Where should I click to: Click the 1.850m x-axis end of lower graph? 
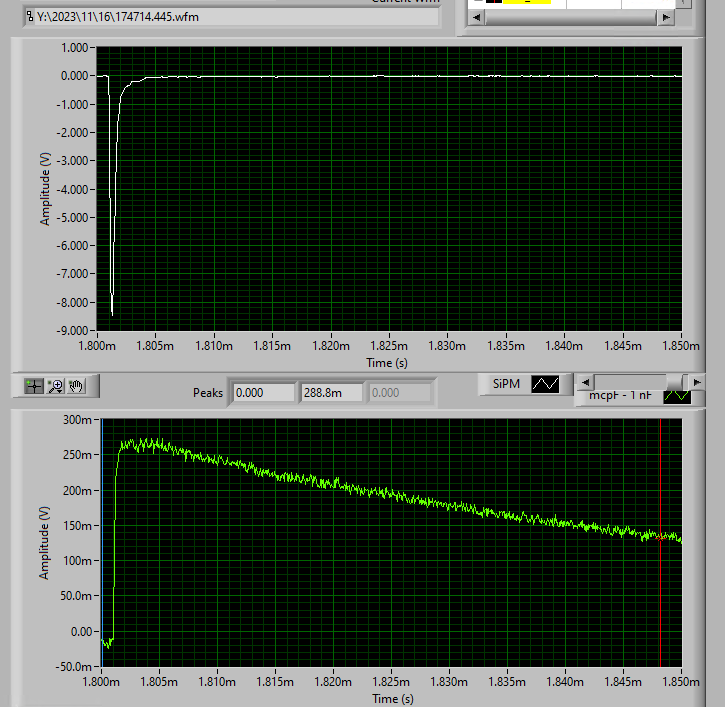pos(681,682)
